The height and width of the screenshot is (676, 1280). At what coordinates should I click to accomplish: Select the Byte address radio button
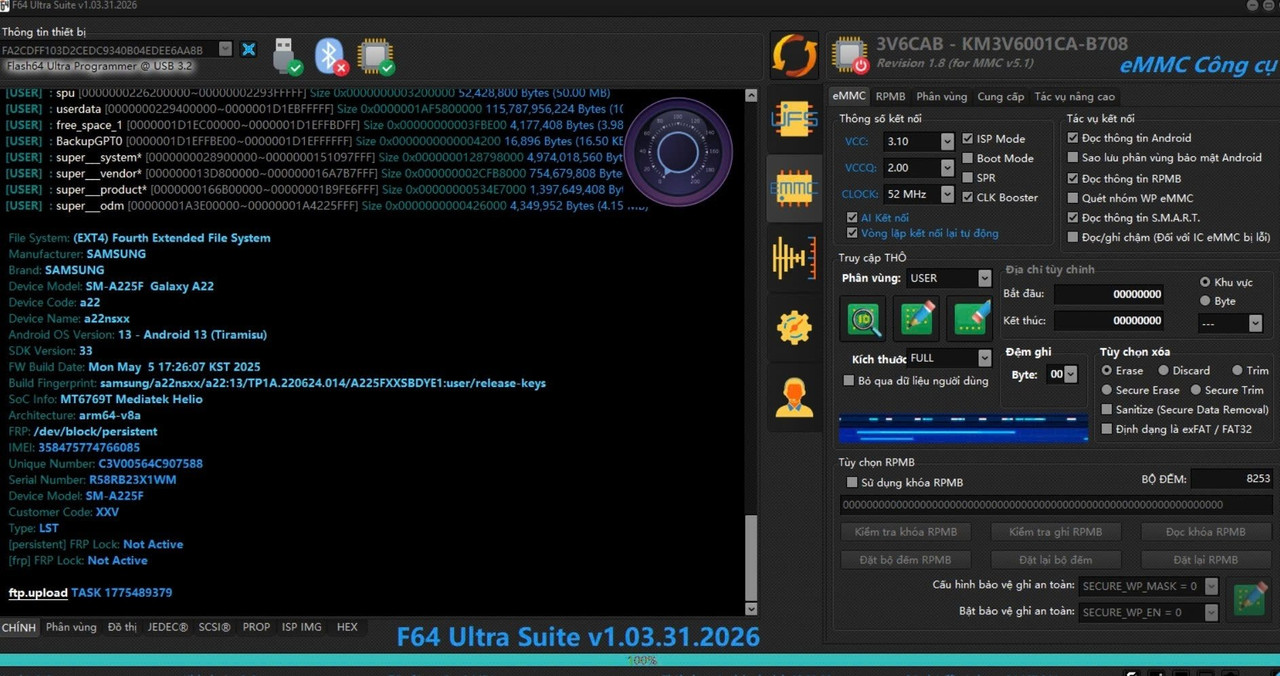(x=1205, y=301)
